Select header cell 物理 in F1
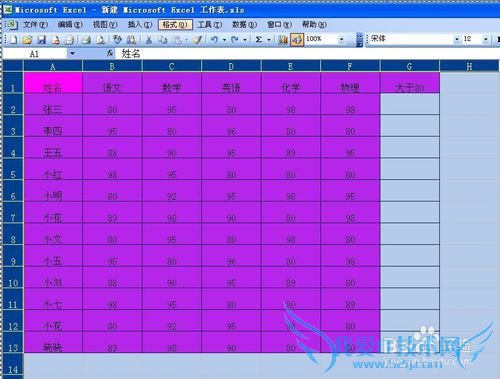 350,83
